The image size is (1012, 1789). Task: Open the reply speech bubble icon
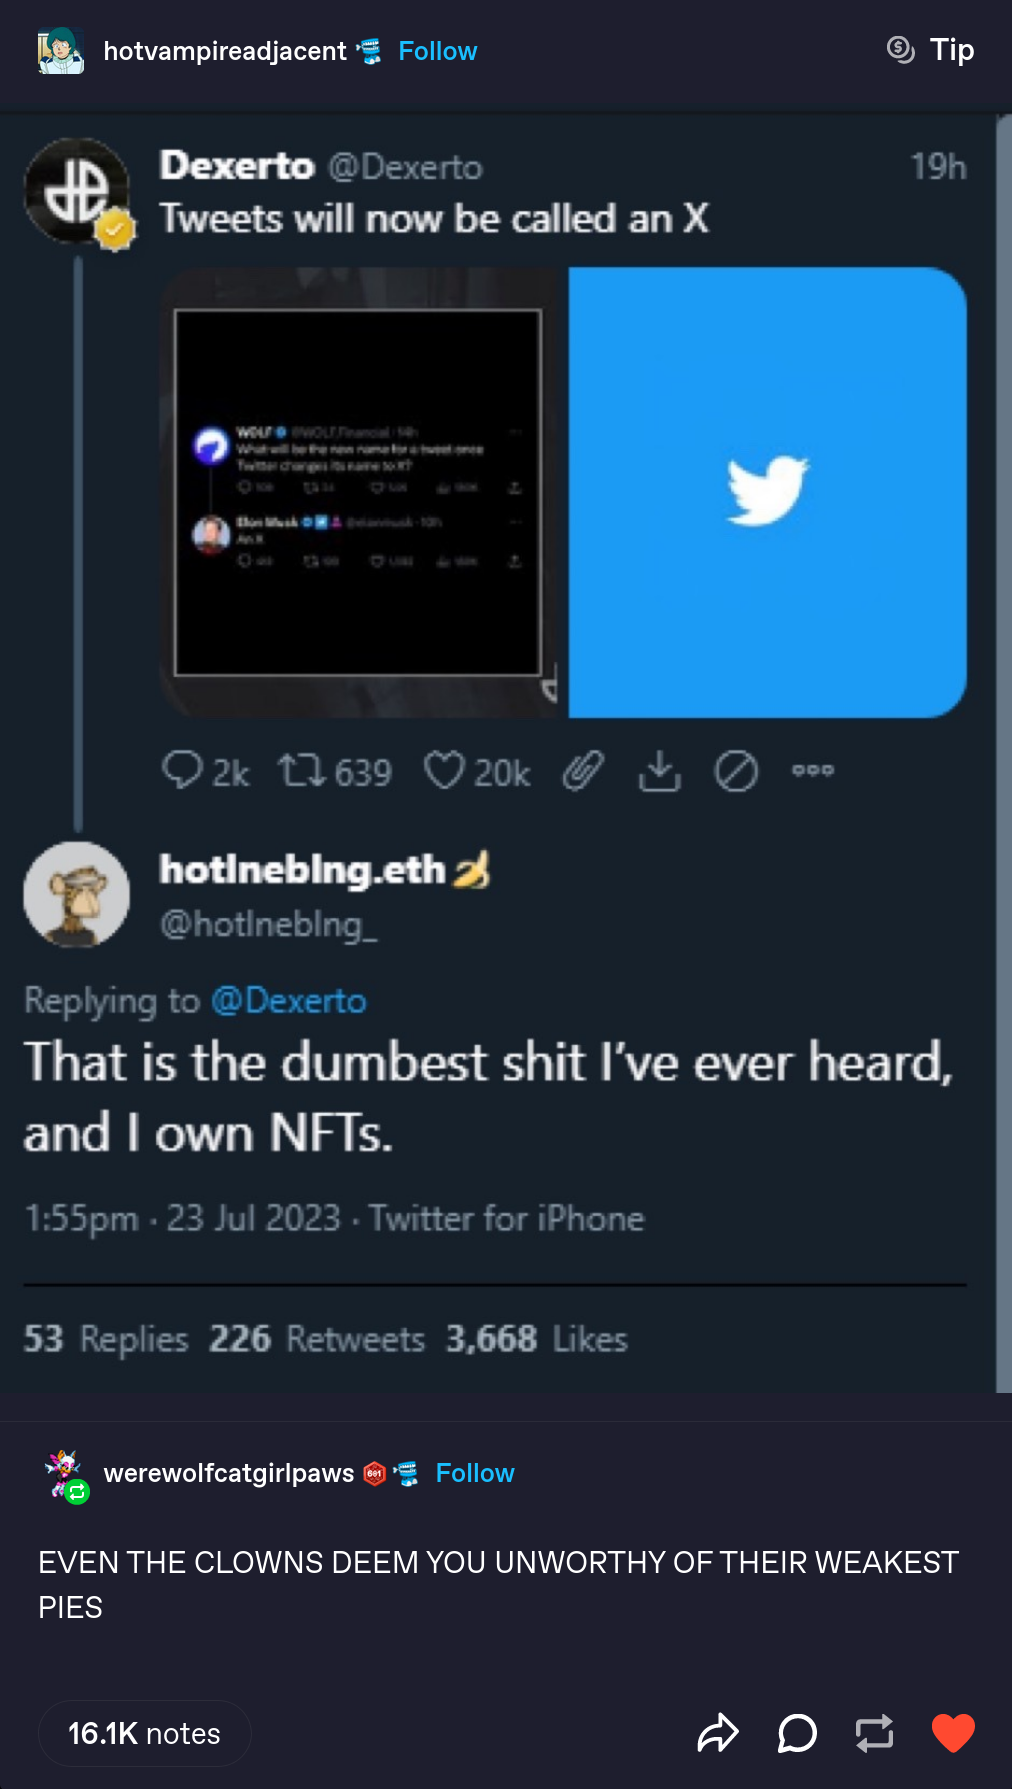[797, 1733]
